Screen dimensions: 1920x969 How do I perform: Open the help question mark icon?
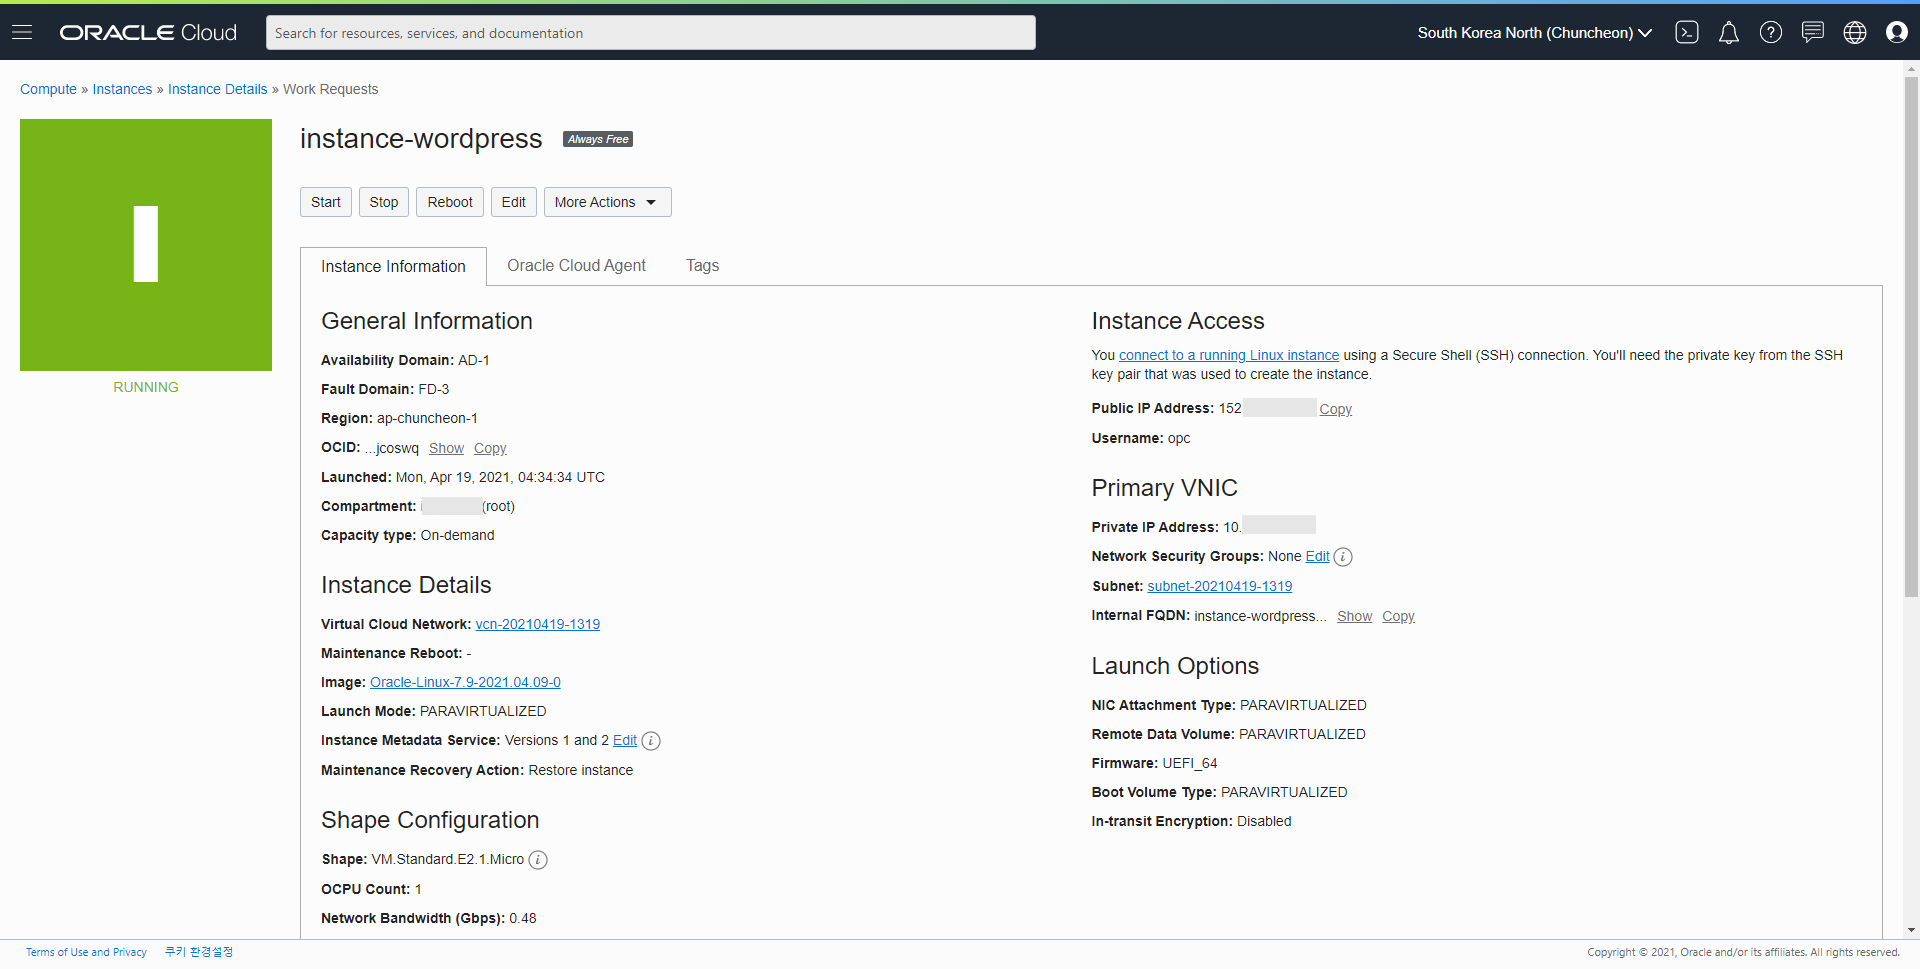click(x=1771, y=32)
